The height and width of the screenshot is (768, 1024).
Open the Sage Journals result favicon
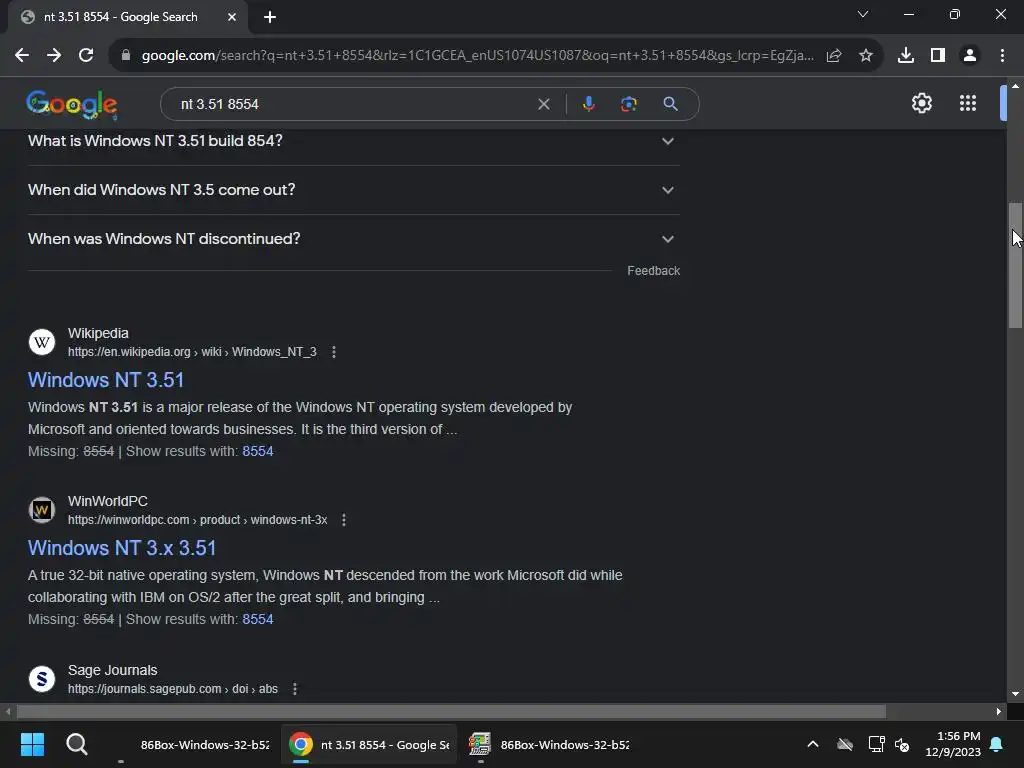[42, 679]
